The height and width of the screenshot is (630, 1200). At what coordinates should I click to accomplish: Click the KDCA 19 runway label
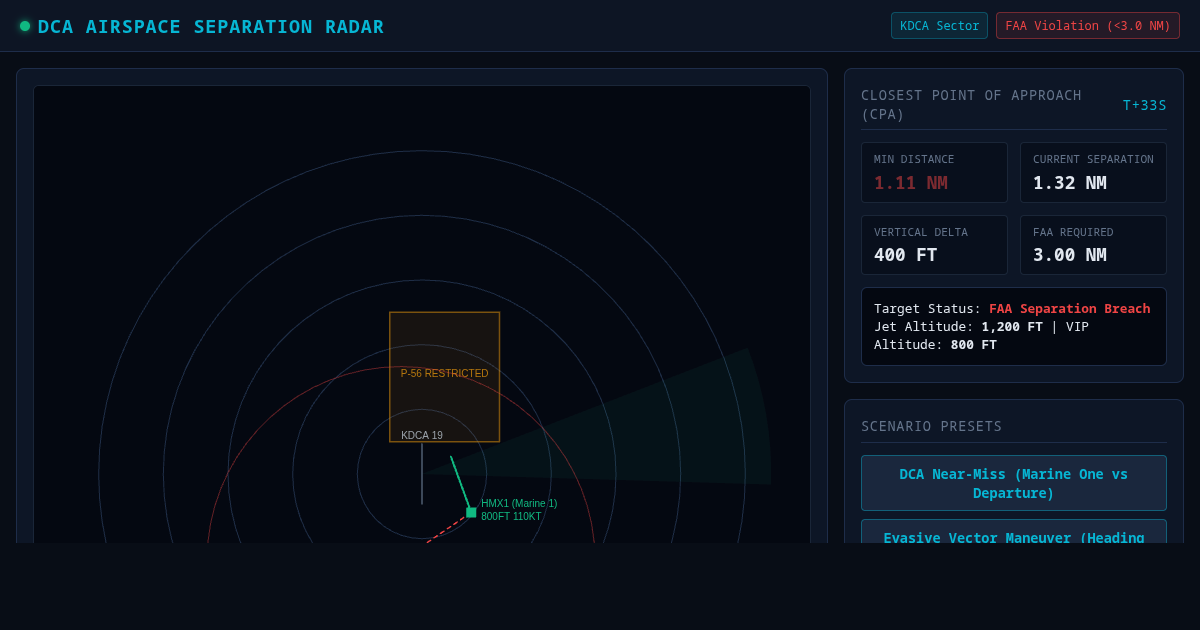point(422,436)
